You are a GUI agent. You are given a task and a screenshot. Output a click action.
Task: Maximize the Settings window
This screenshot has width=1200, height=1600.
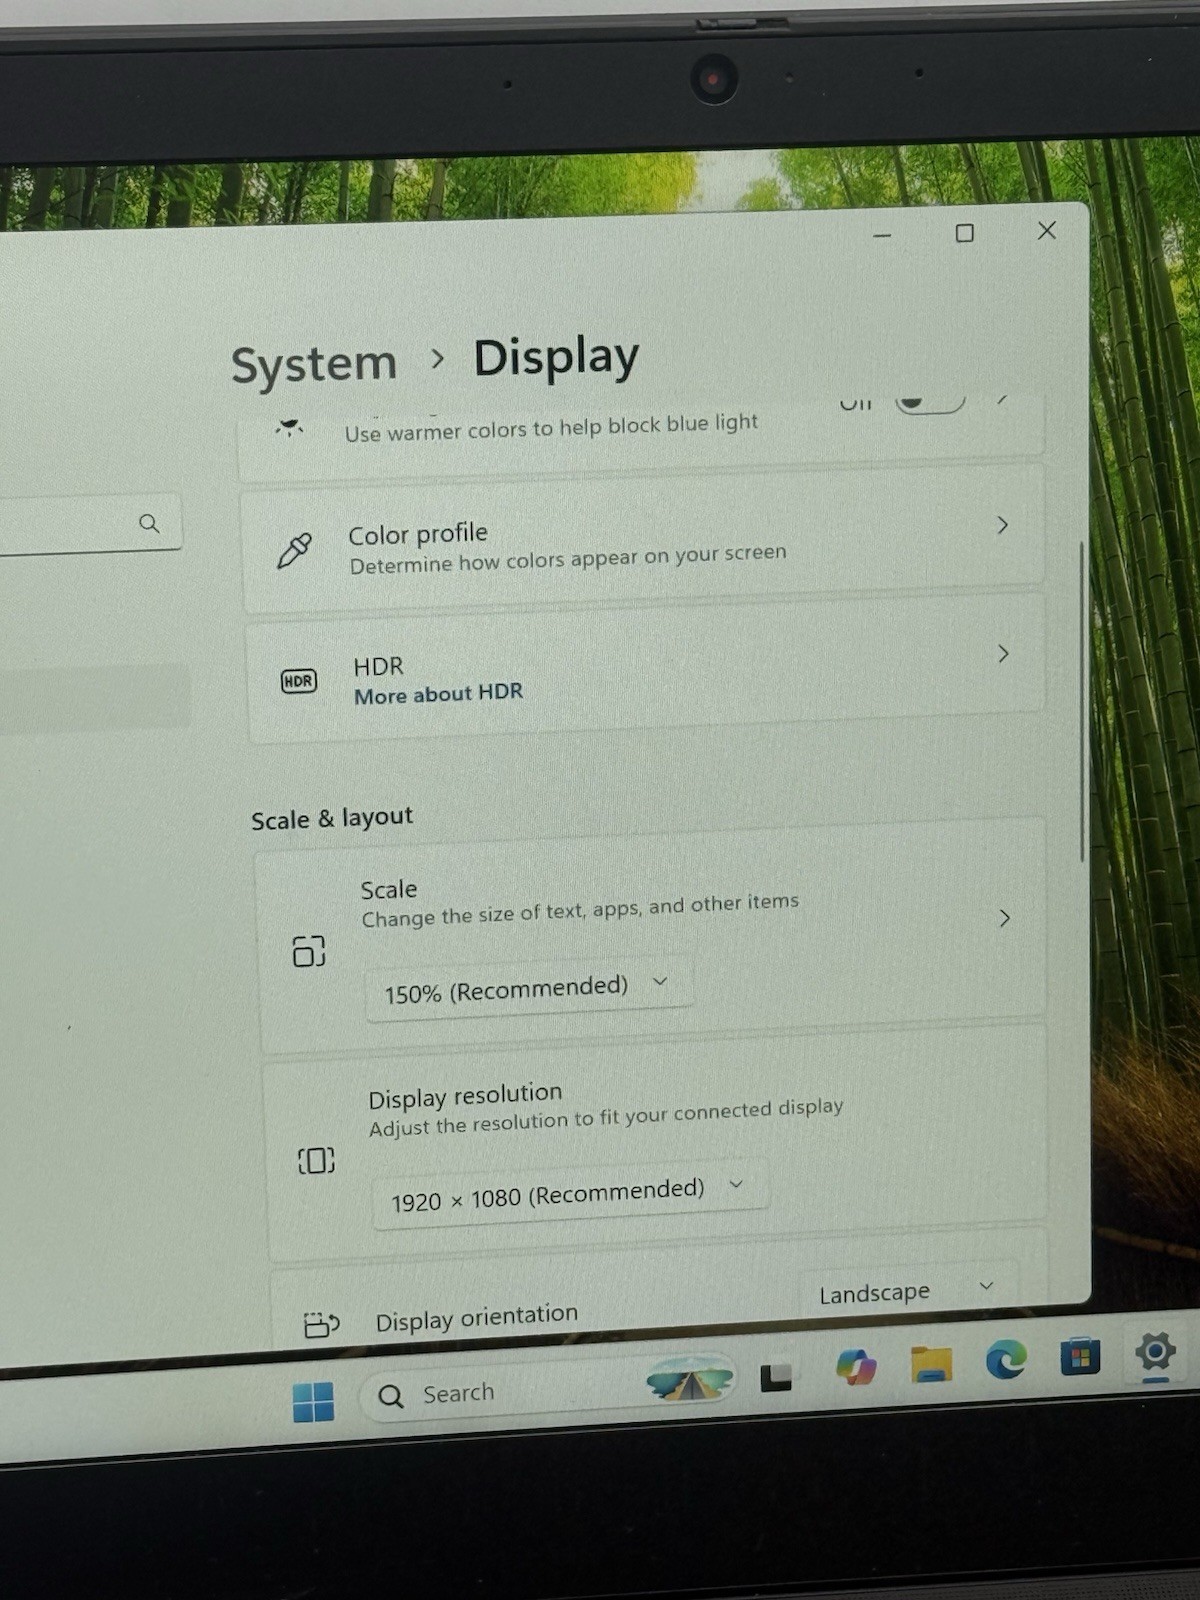[x=964, y=233]
